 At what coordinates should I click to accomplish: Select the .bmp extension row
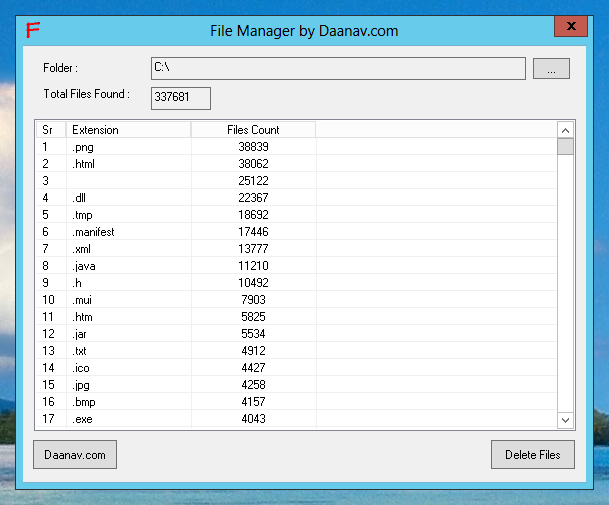click(x=297, y=402)
